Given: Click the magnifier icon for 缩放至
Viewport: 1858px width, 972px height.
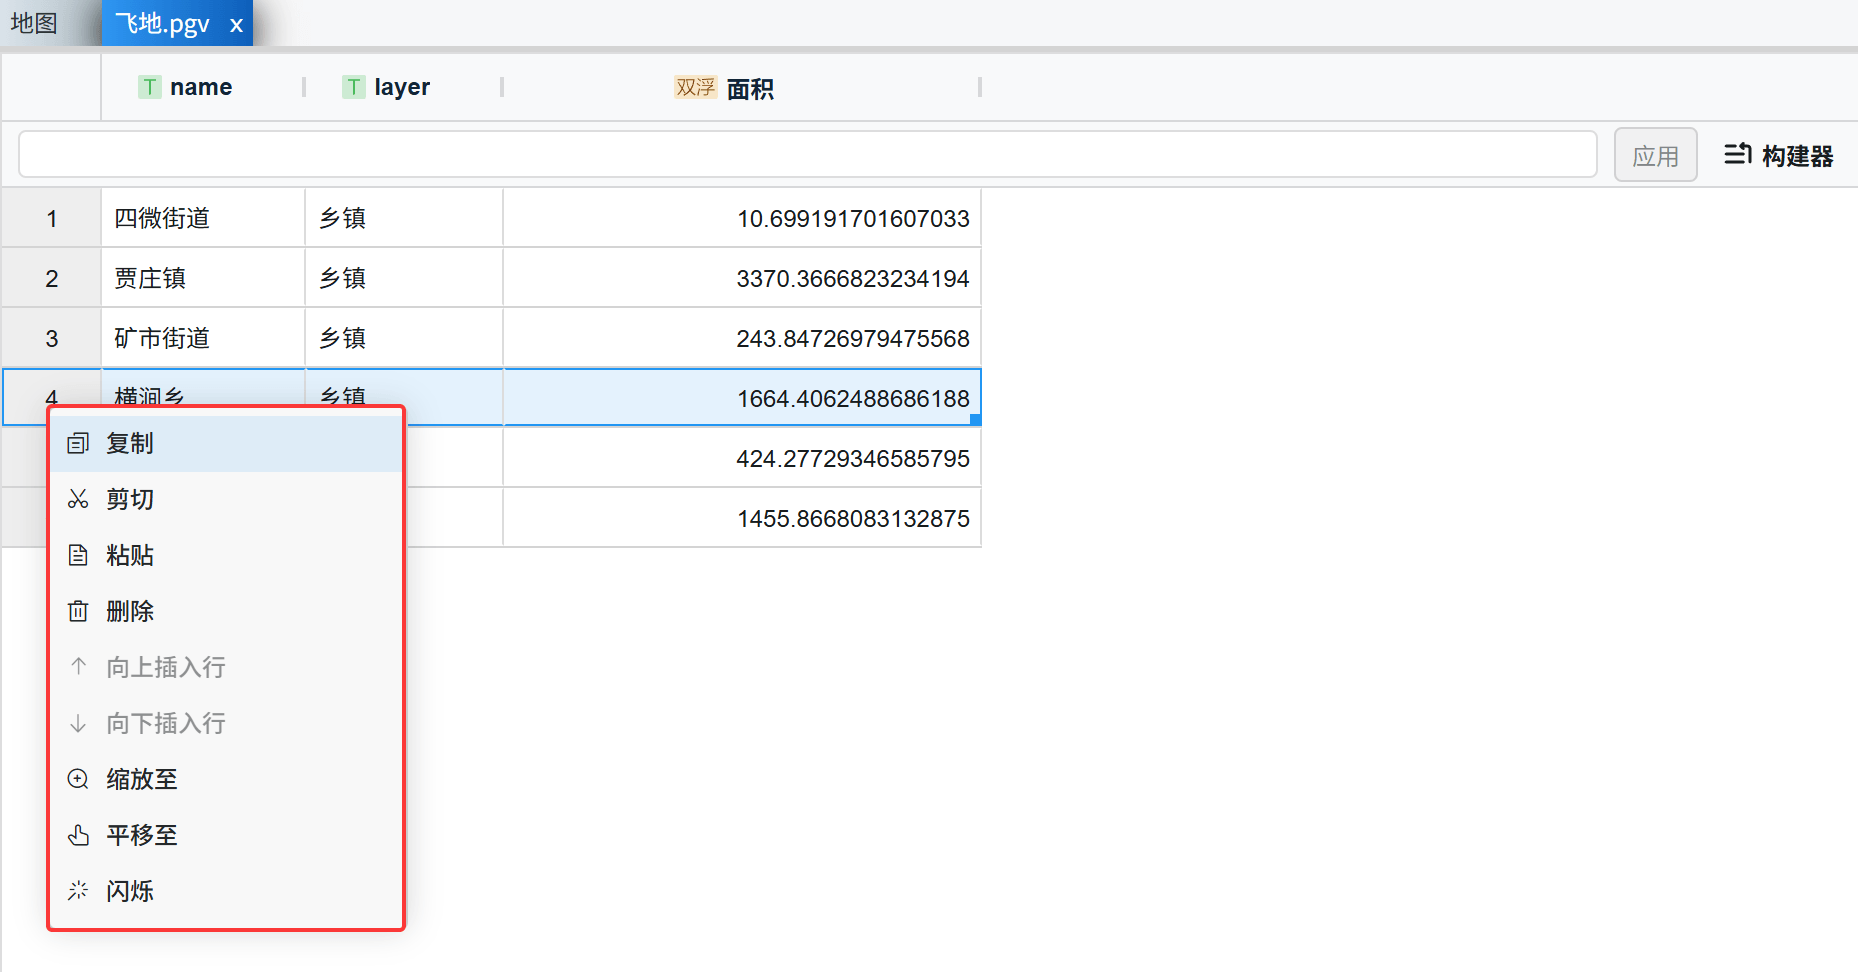Looking at the screenshot, I should [x=78, y=779].
